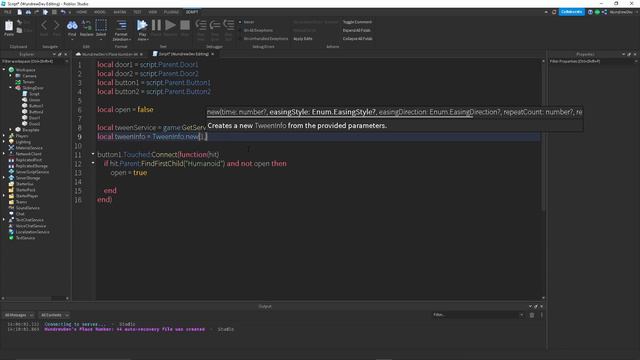Select ReplicatedStorage in Explorer
This screenshot has height=360, width=640.
[x=32, y=166]
